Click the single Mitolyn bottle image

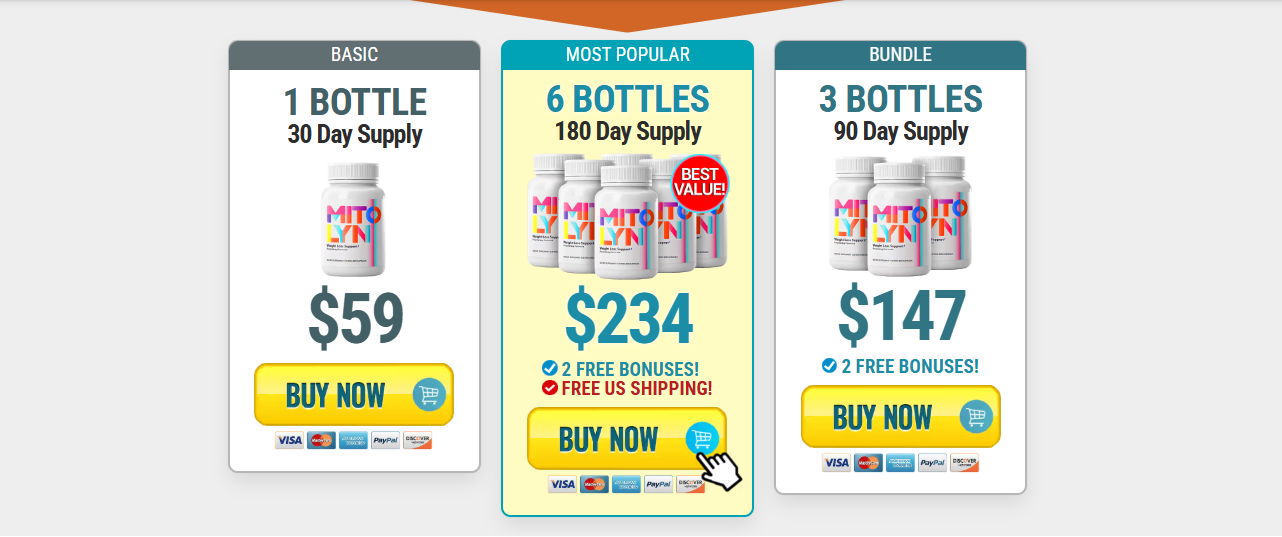[353, 220]
